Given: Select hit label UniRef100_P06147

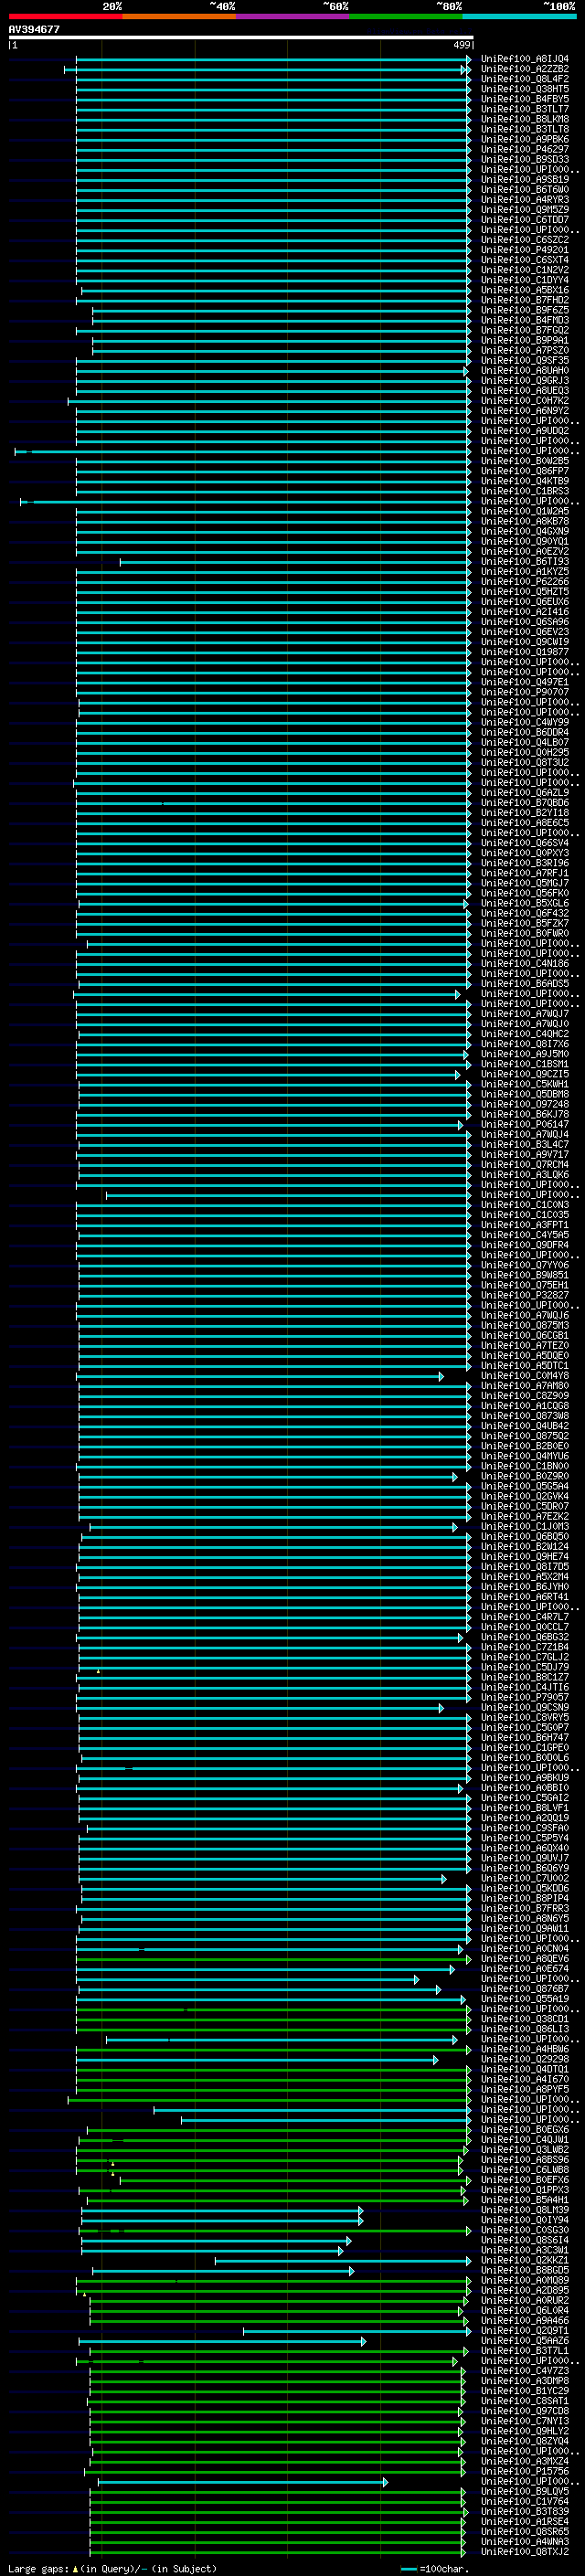Looking at the screenshot, I should point(524,1124).
